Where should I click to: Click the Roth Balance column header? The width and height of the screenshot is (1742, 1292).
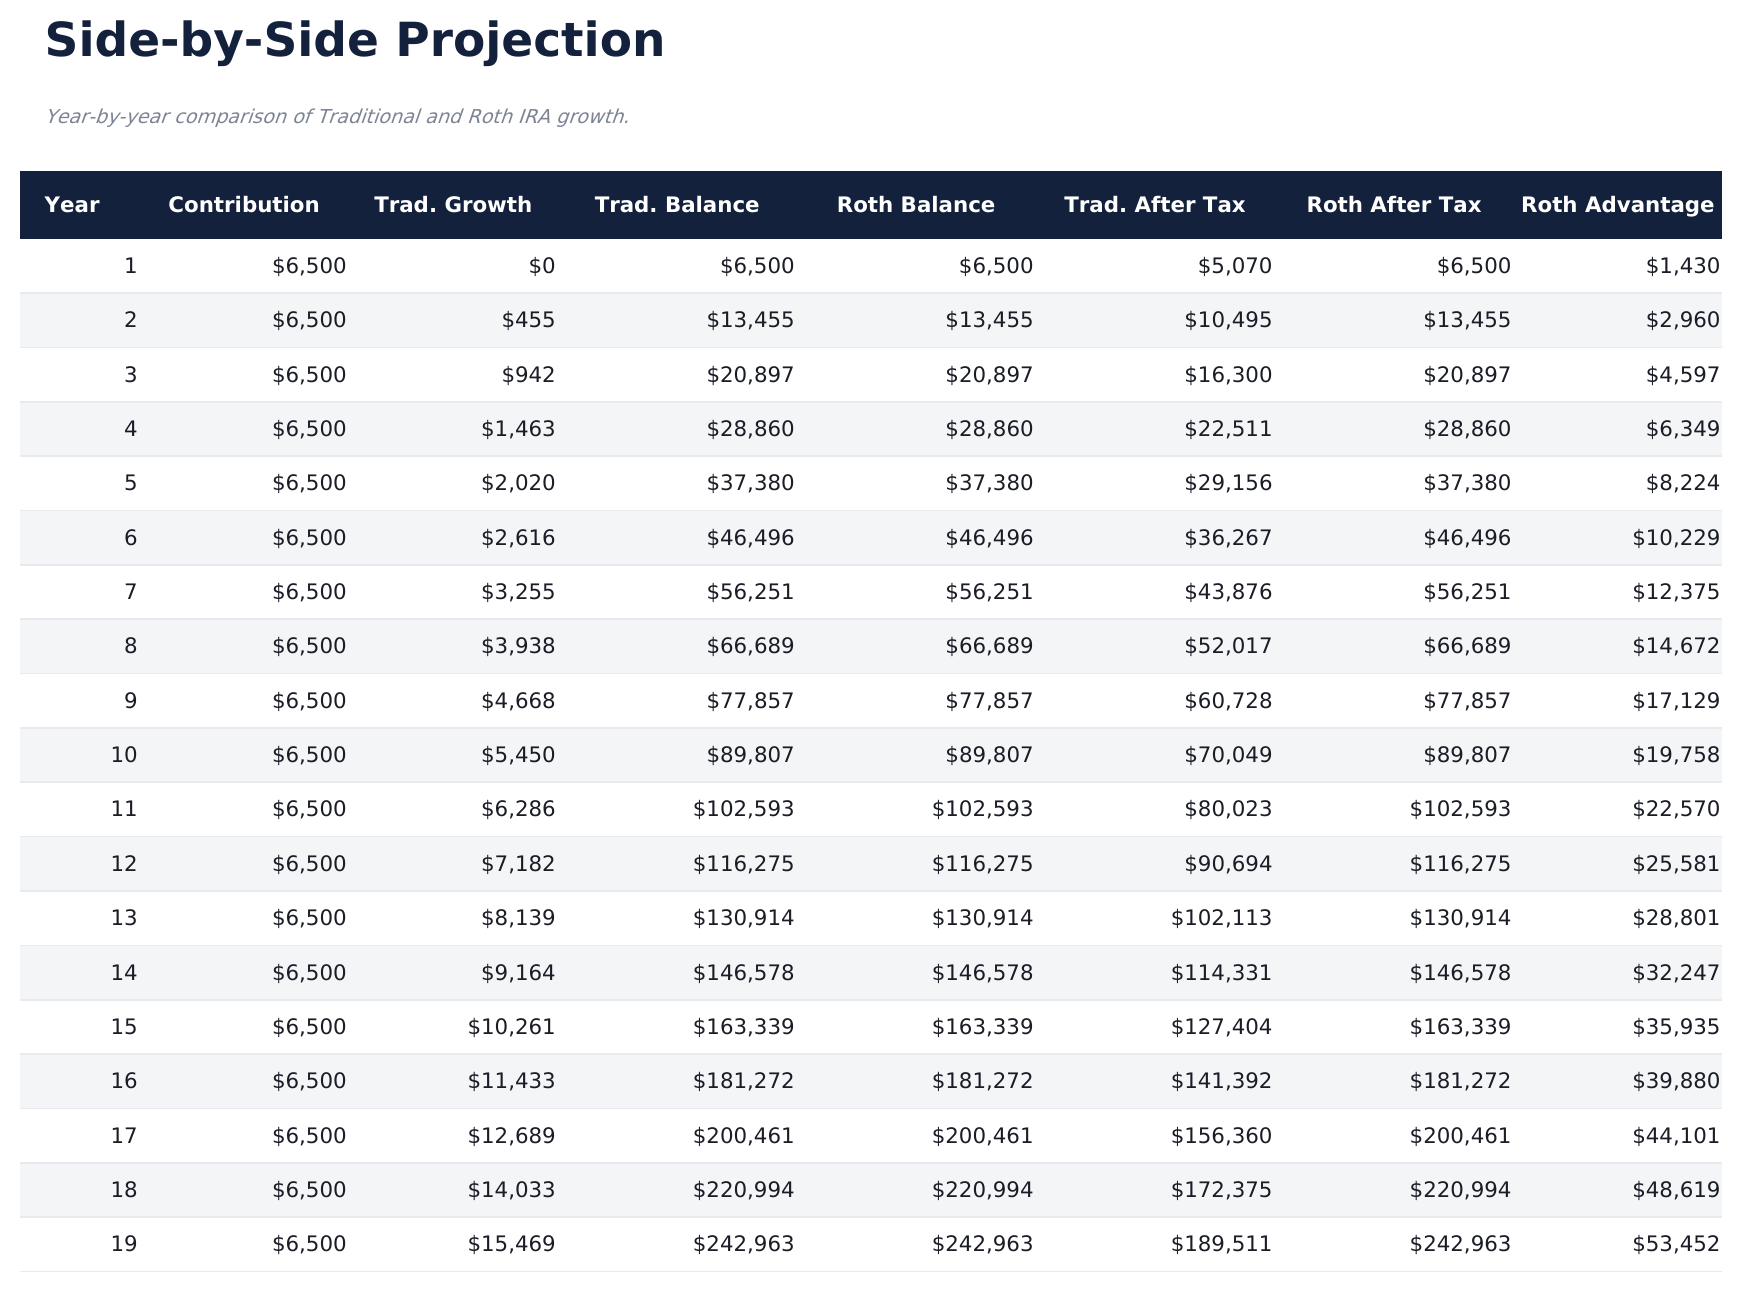pos(915,205)
